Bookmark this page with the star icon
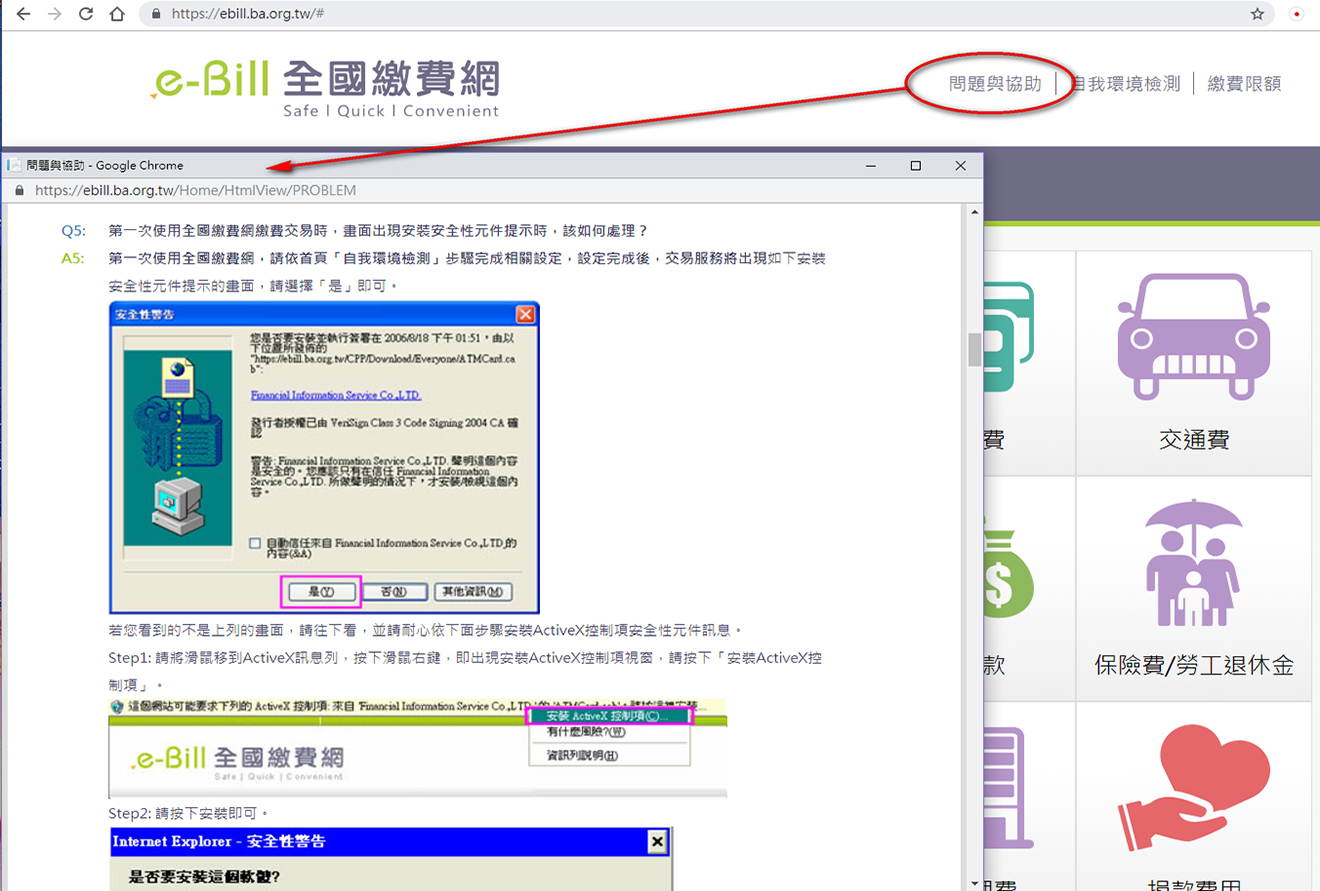 click(x=1257, y=14)
